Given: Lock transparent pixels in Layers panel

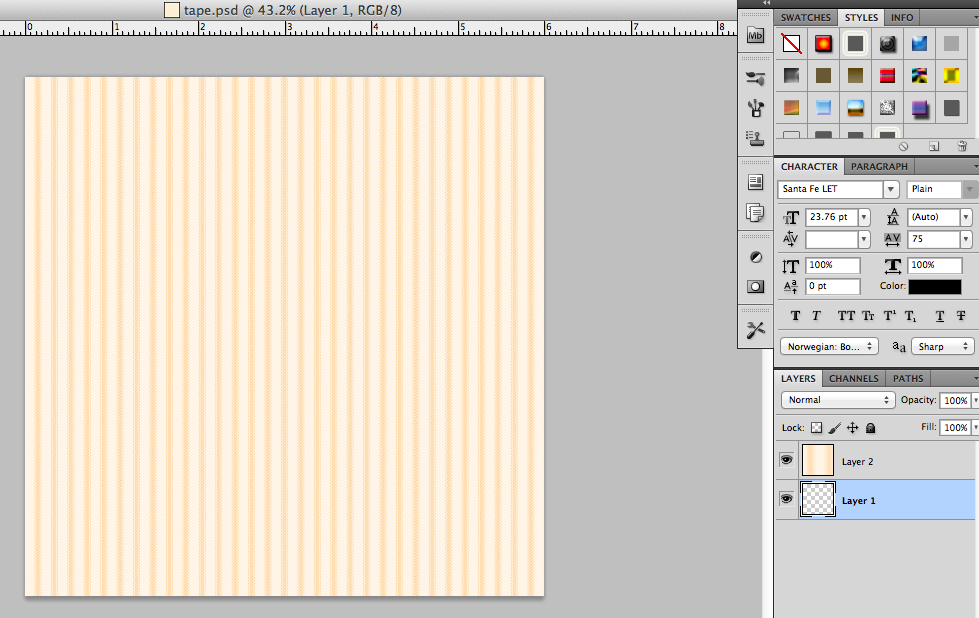Looking at the screenshot, I should (816, 427).
